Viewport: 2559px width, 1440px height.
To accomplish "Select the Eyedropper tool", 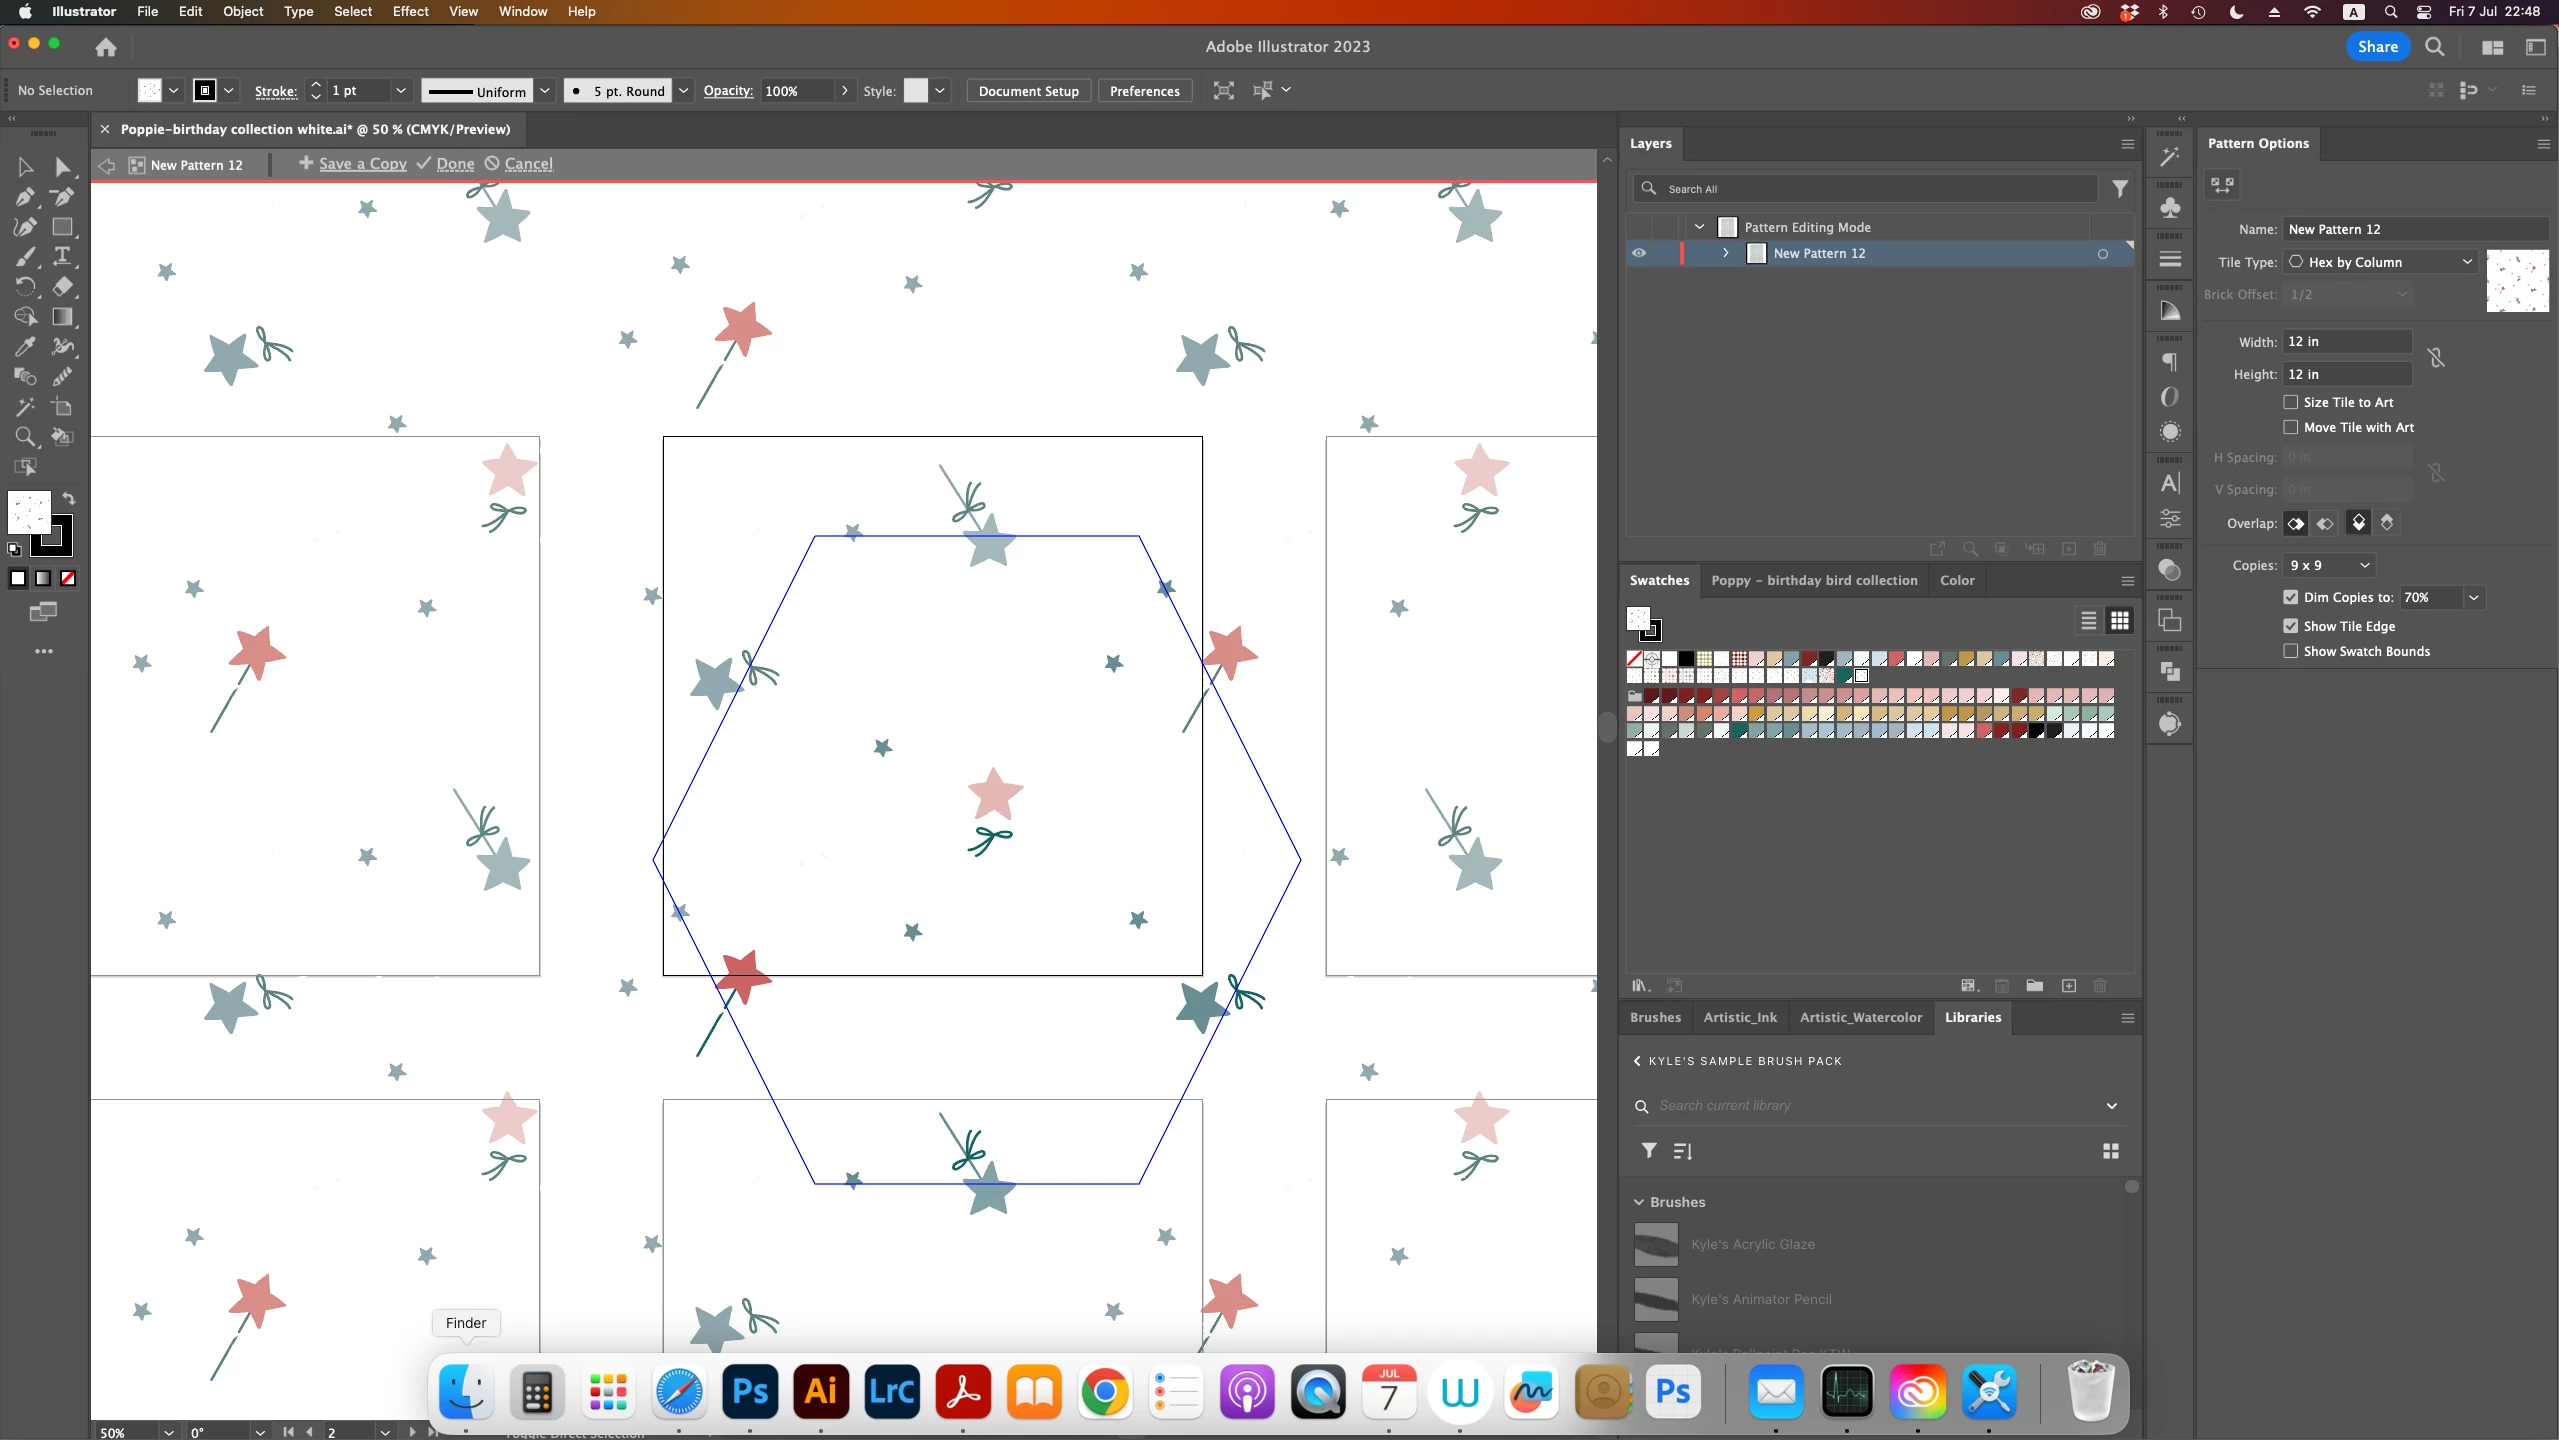I will pyautogui.click(x=25, y=347).
